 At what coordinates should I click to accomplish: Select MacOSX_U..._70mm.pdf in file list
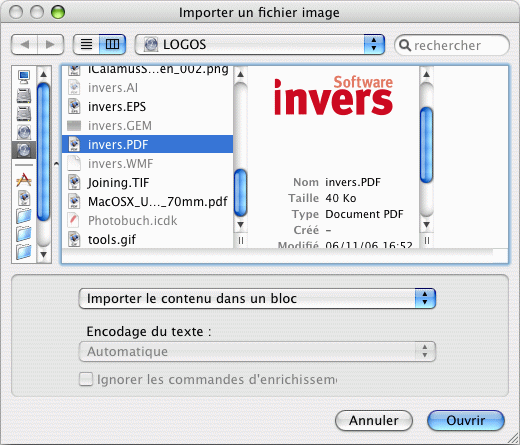(147, 202)
